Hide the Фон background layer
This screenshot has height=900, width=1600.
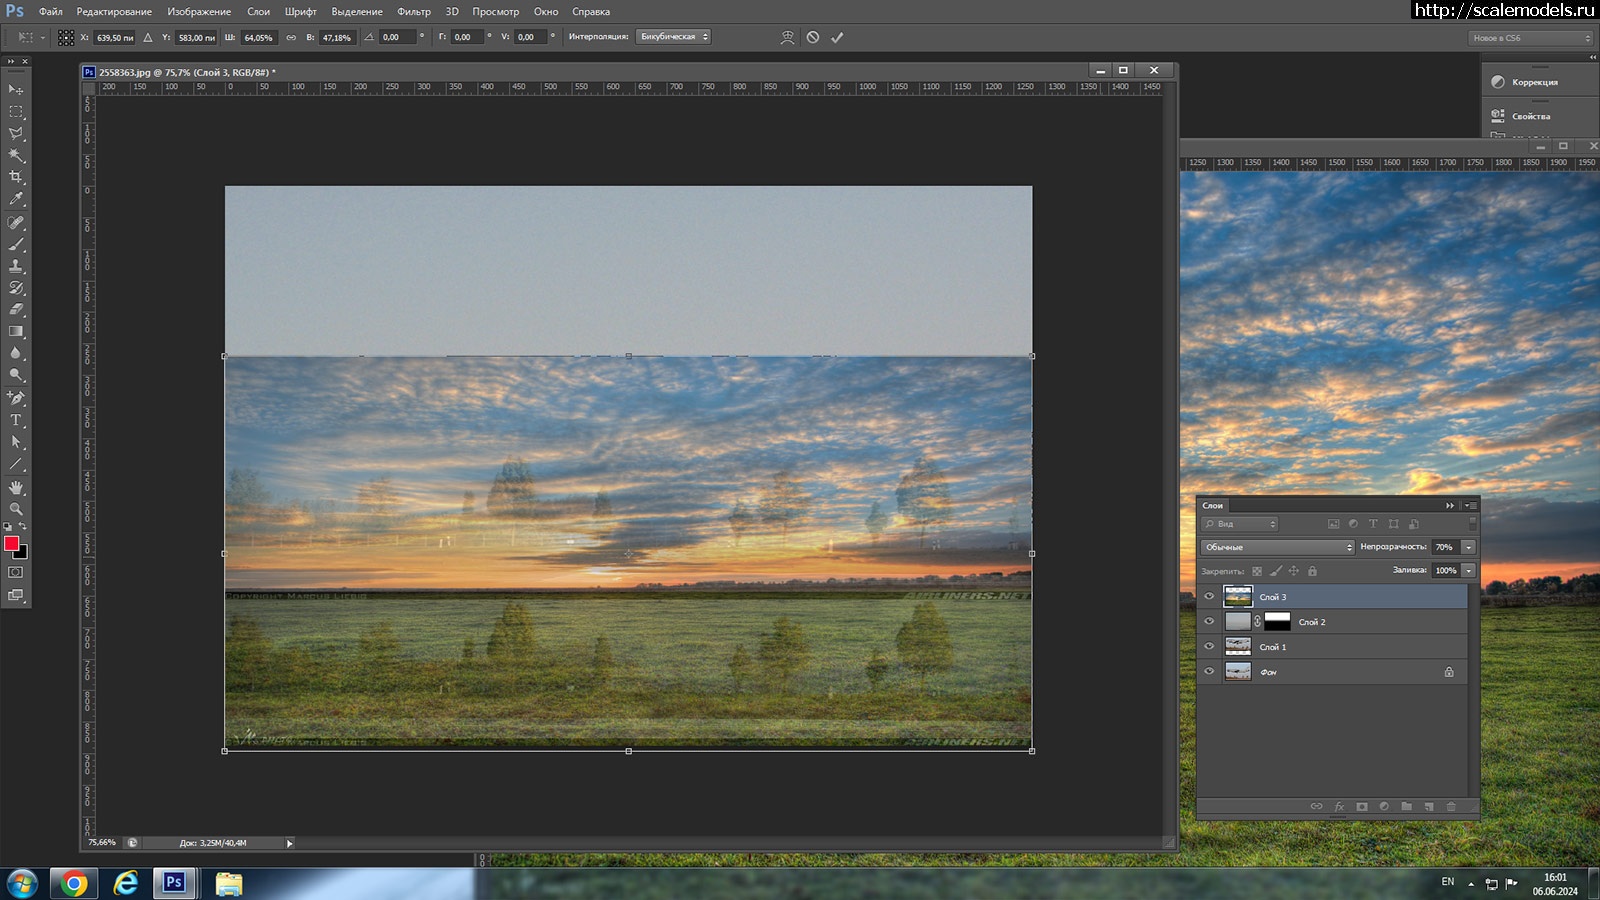(1209, 672)
